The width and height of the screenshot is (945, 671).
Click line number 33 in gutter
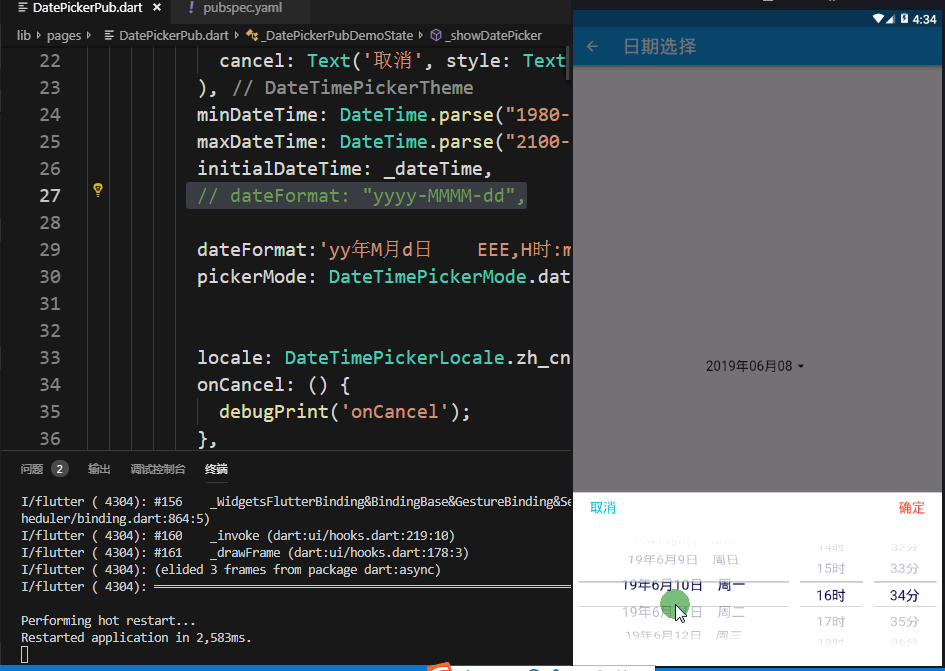point(50,358)
